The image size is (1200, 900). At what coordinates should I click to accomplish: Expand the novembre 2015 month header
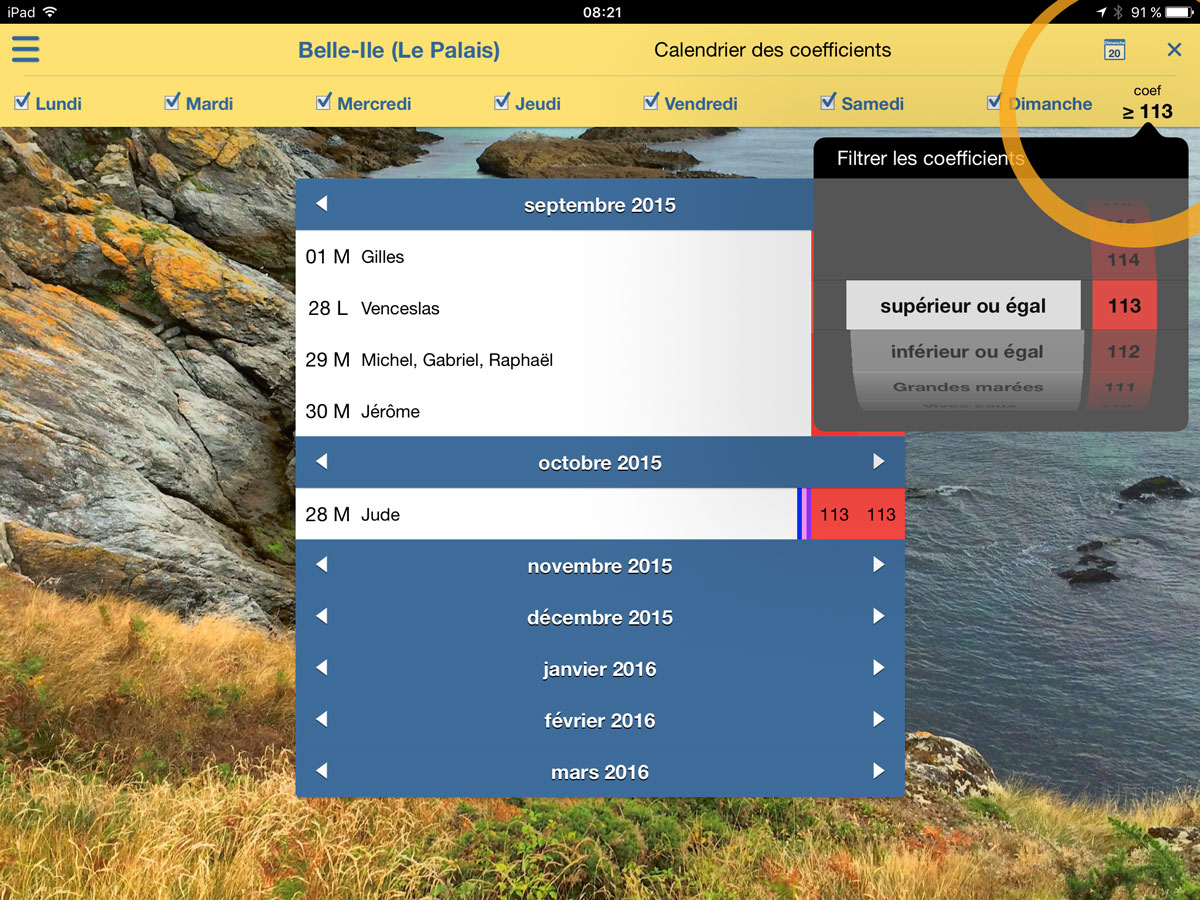click(x=600, y=566)
